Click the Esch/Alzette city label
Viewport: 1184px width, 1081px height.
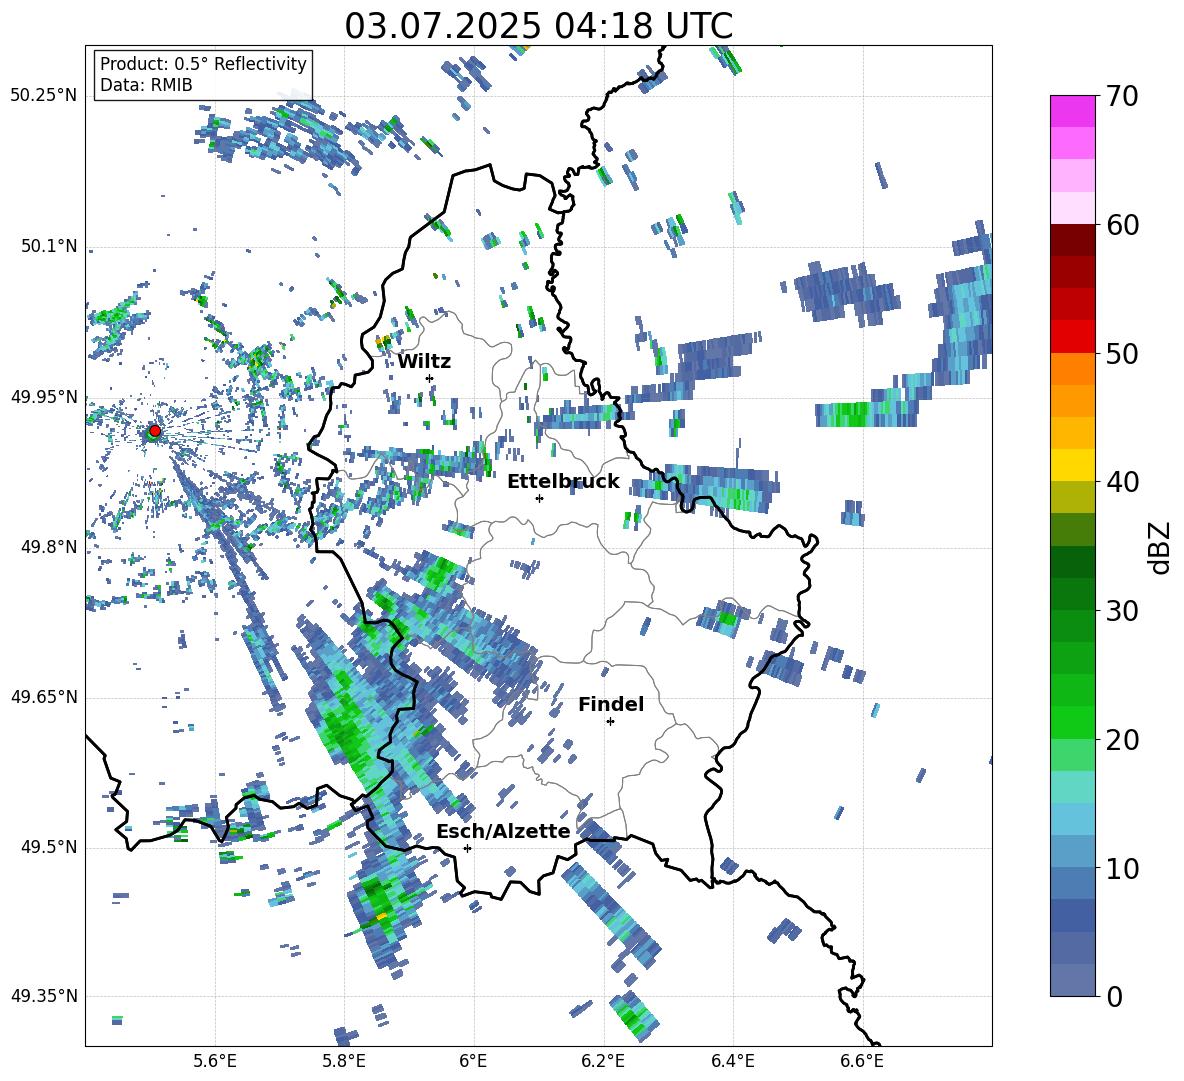tap(504, 831)
